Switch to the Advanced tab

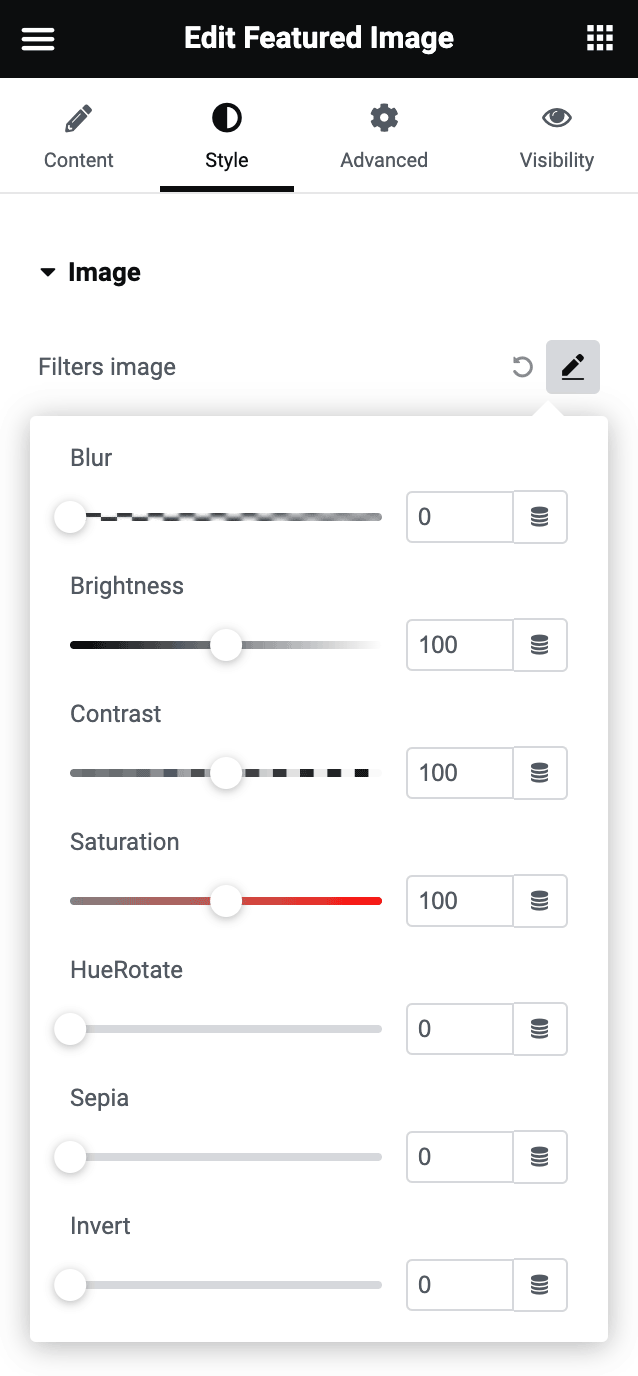tap(384, 138)
